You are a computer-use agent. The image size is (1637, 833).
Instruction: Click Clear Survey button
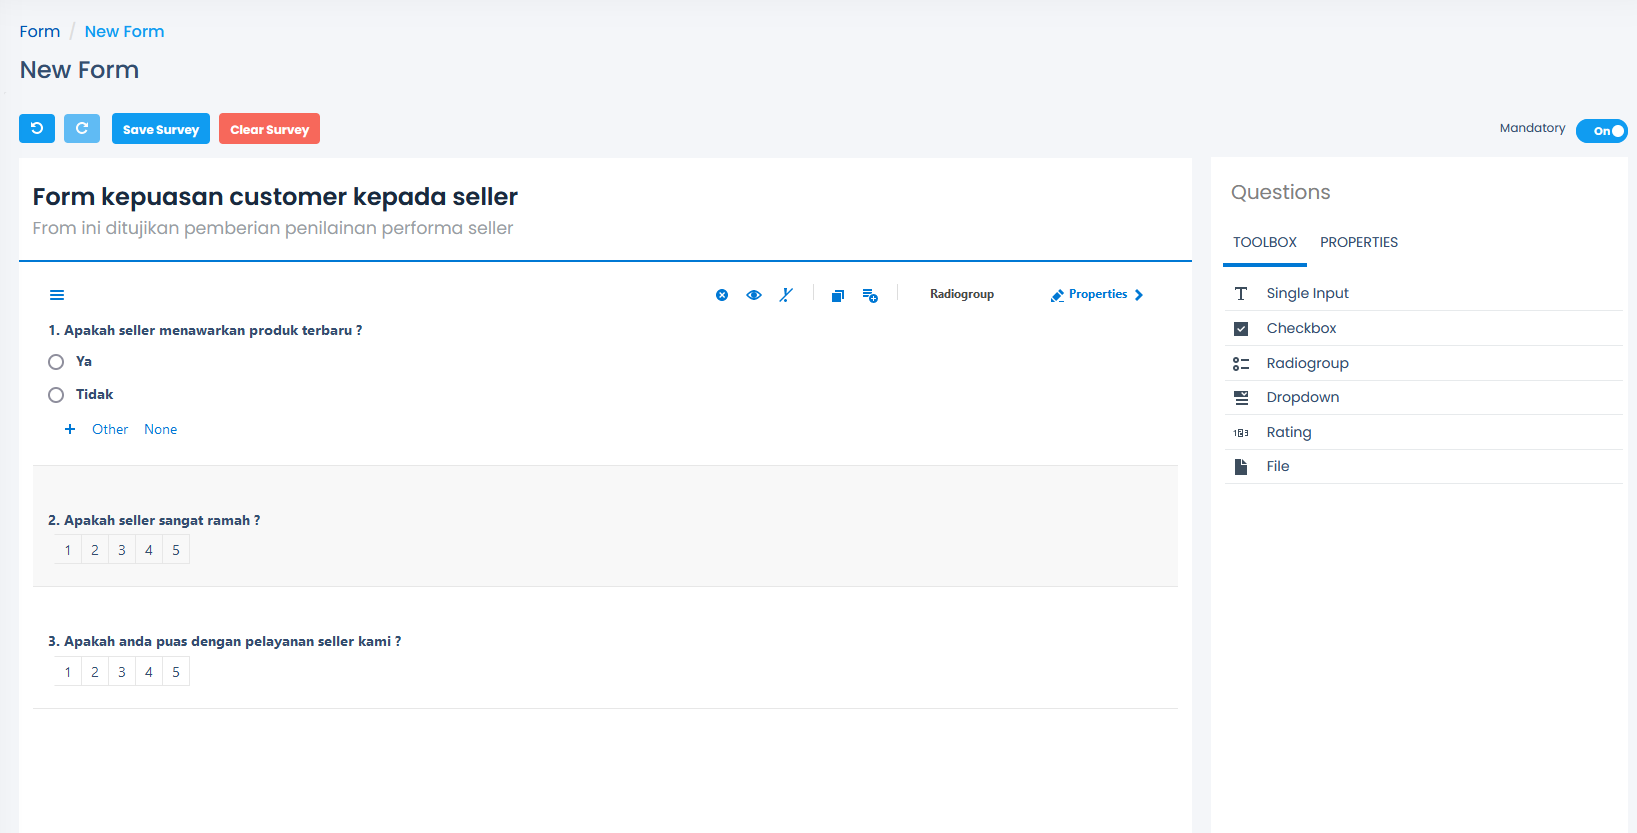click(269, 129)
